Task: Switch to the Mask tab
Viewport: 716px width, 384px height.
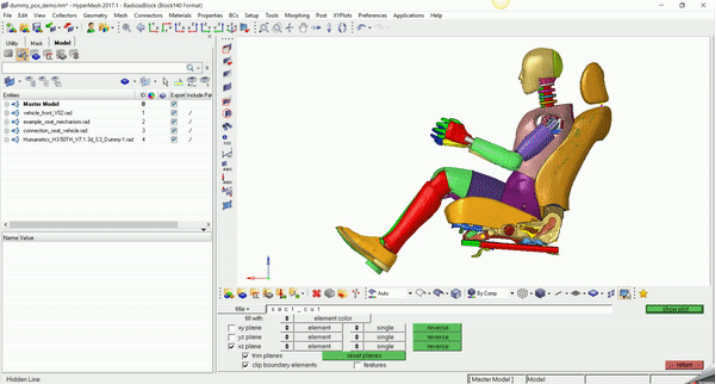Action: coord(36,43)
